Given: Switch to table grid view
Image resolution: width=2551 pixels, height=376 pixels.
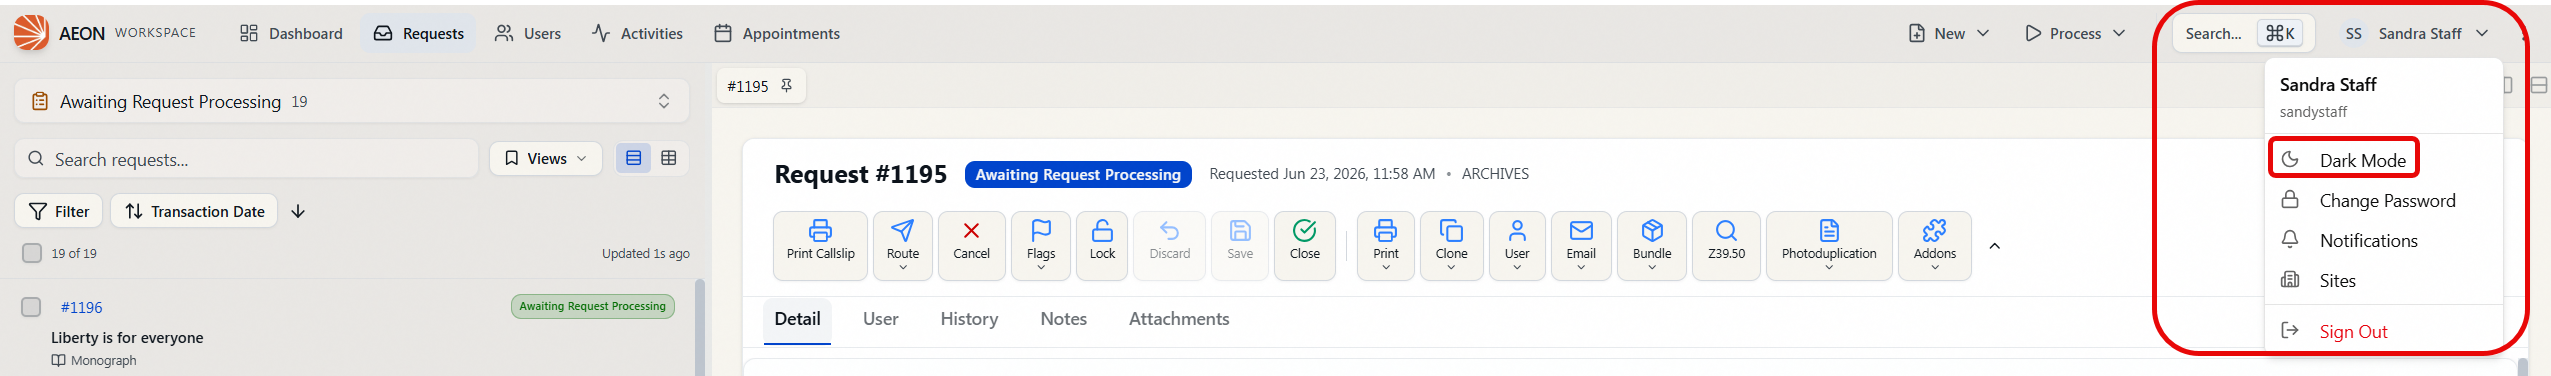Looking at the screenshot, I should [x=669, y=158].
